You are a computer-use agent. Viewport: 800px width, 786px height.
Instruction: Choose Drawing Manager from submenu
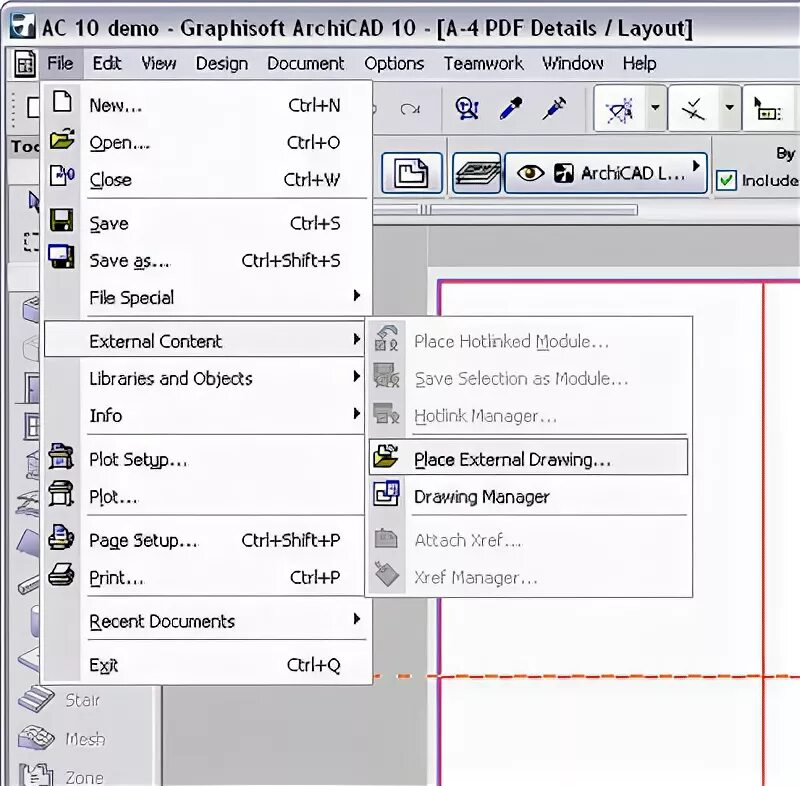tap(528, 495)
